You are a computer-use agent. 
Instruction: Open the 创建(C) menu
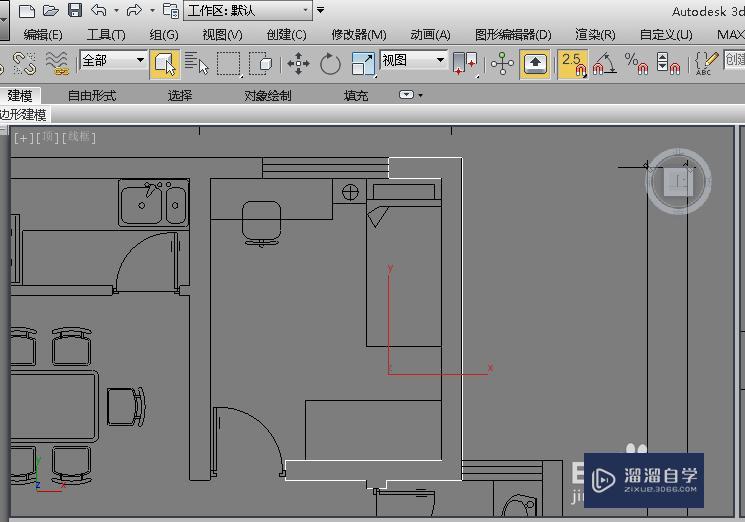click(x=287, y=35)
